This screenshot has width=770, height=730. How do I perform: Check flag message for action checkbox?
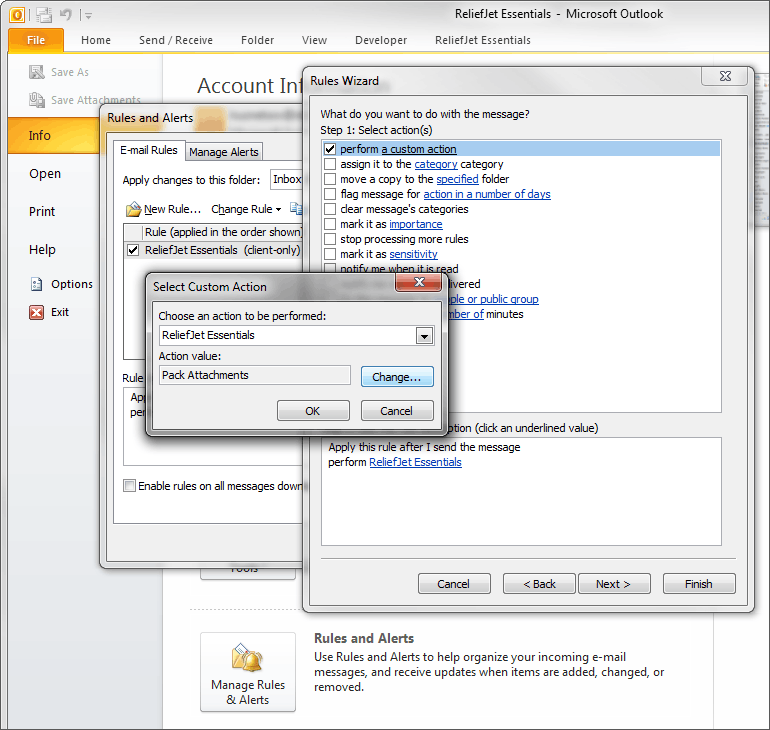(330, 194)
